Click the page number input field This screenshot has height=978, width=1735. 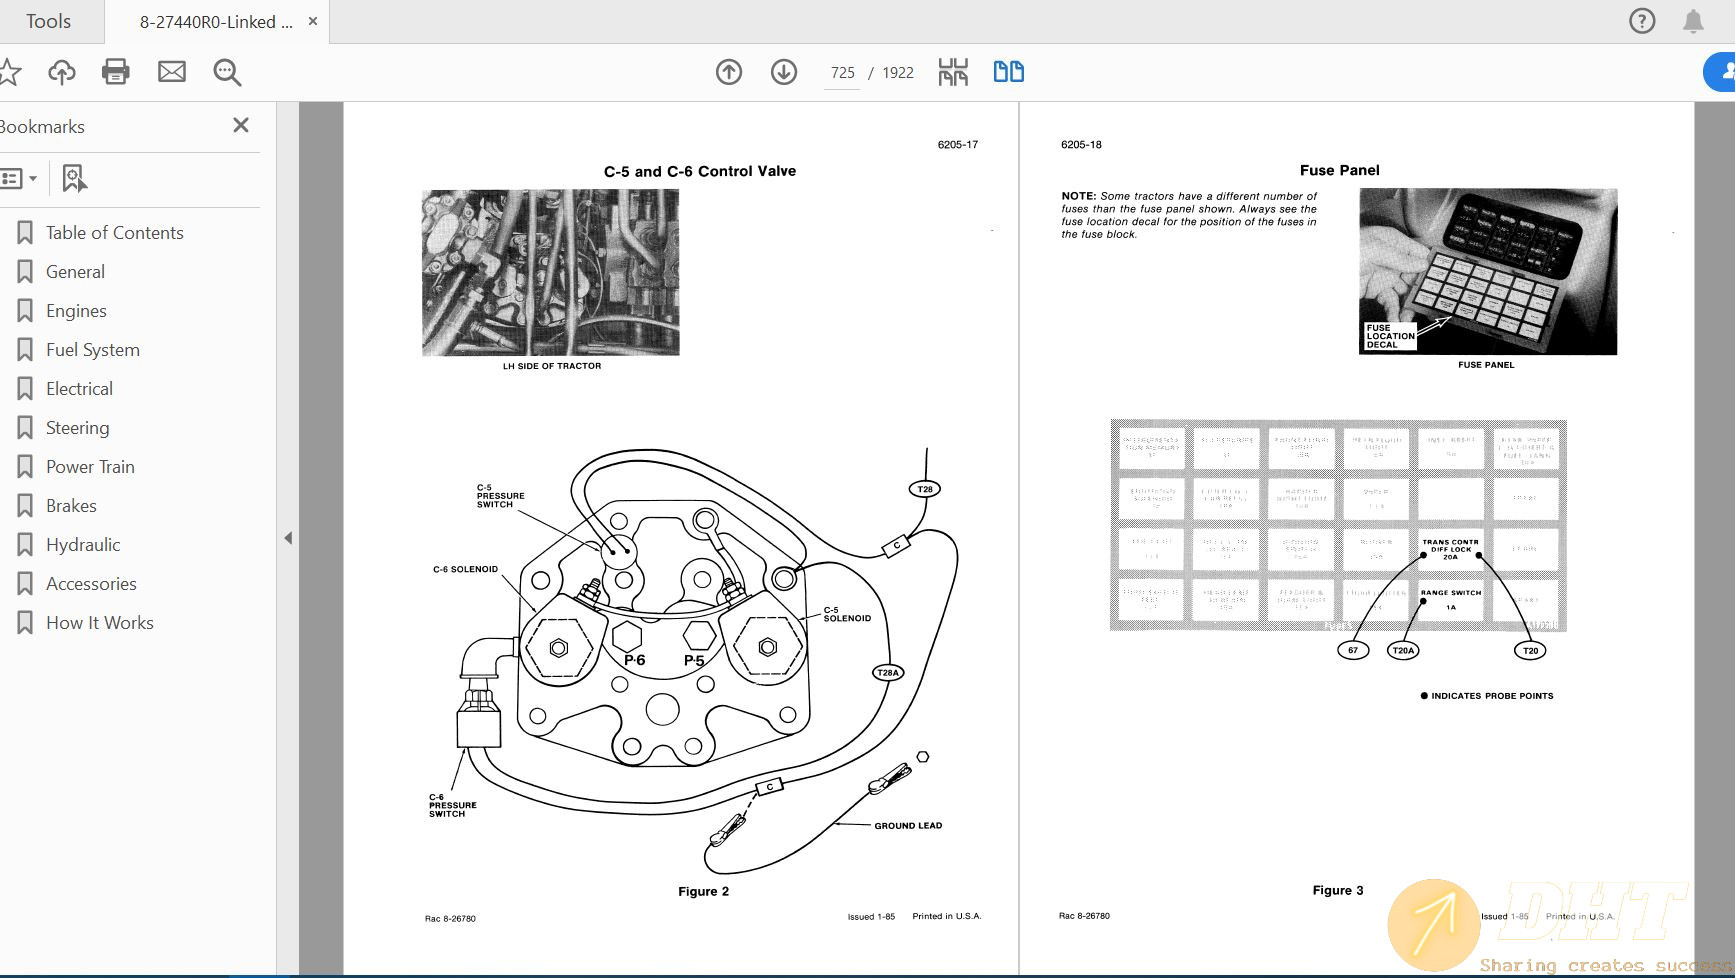842,72
